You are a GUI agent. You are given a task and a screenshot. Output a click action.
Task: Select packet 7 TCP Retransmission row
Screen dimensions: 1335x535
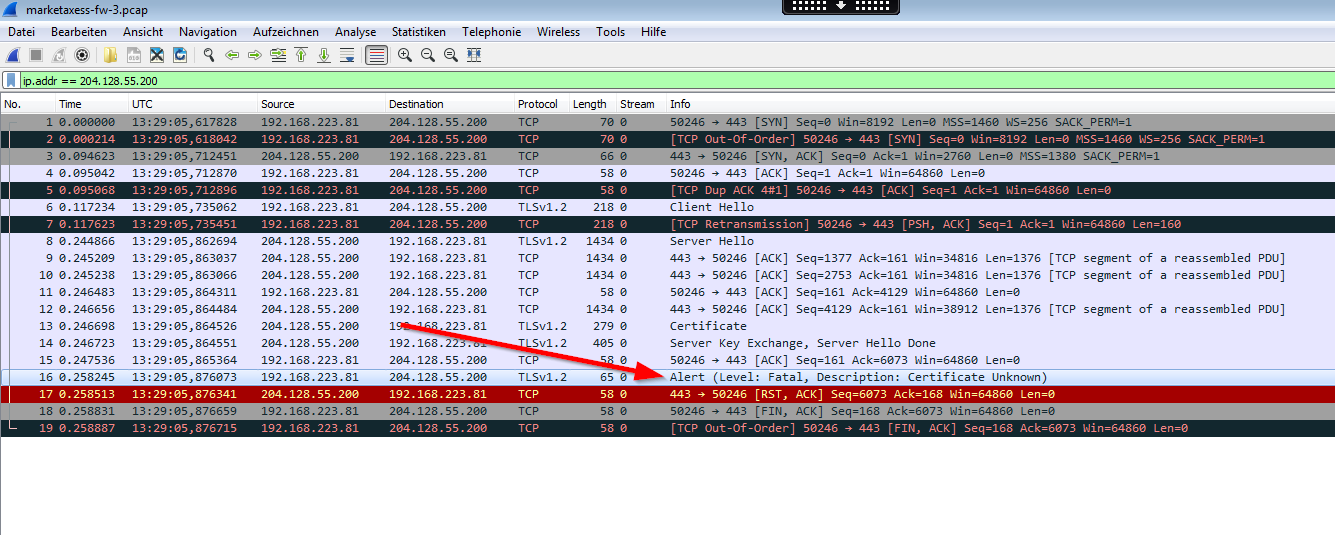(667, 224)
